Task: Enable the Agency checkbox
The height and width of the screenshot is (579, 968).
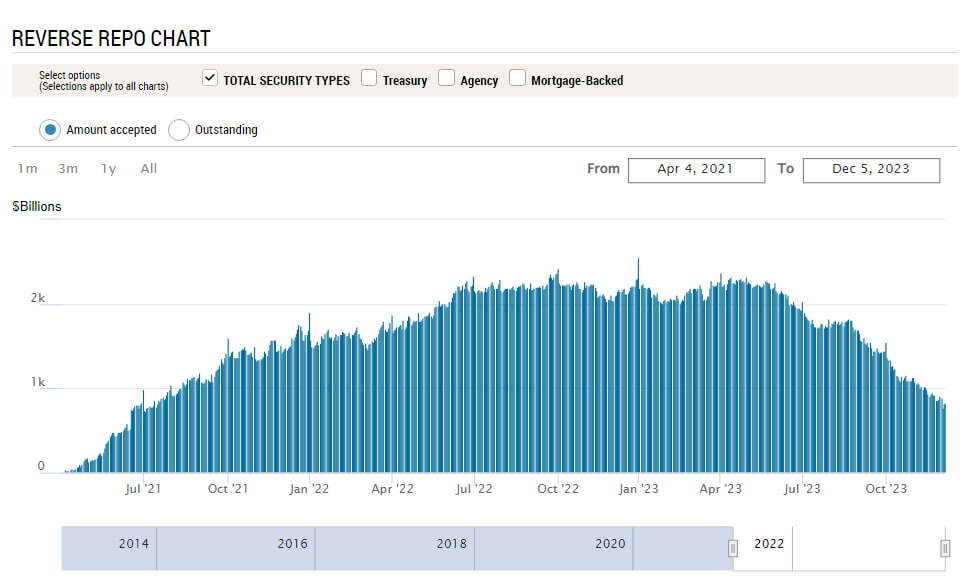Action: click(x=446, y=78)
